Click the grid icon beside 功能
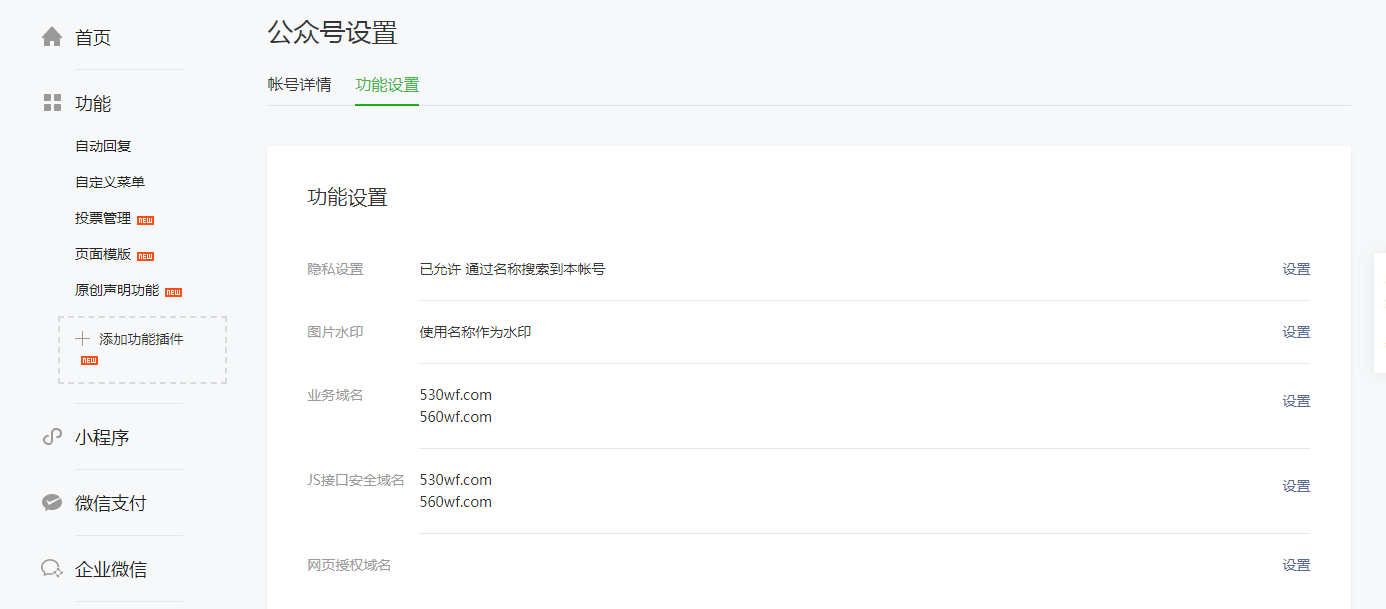This screenshot has height=609, width=1386. [52, 103]
